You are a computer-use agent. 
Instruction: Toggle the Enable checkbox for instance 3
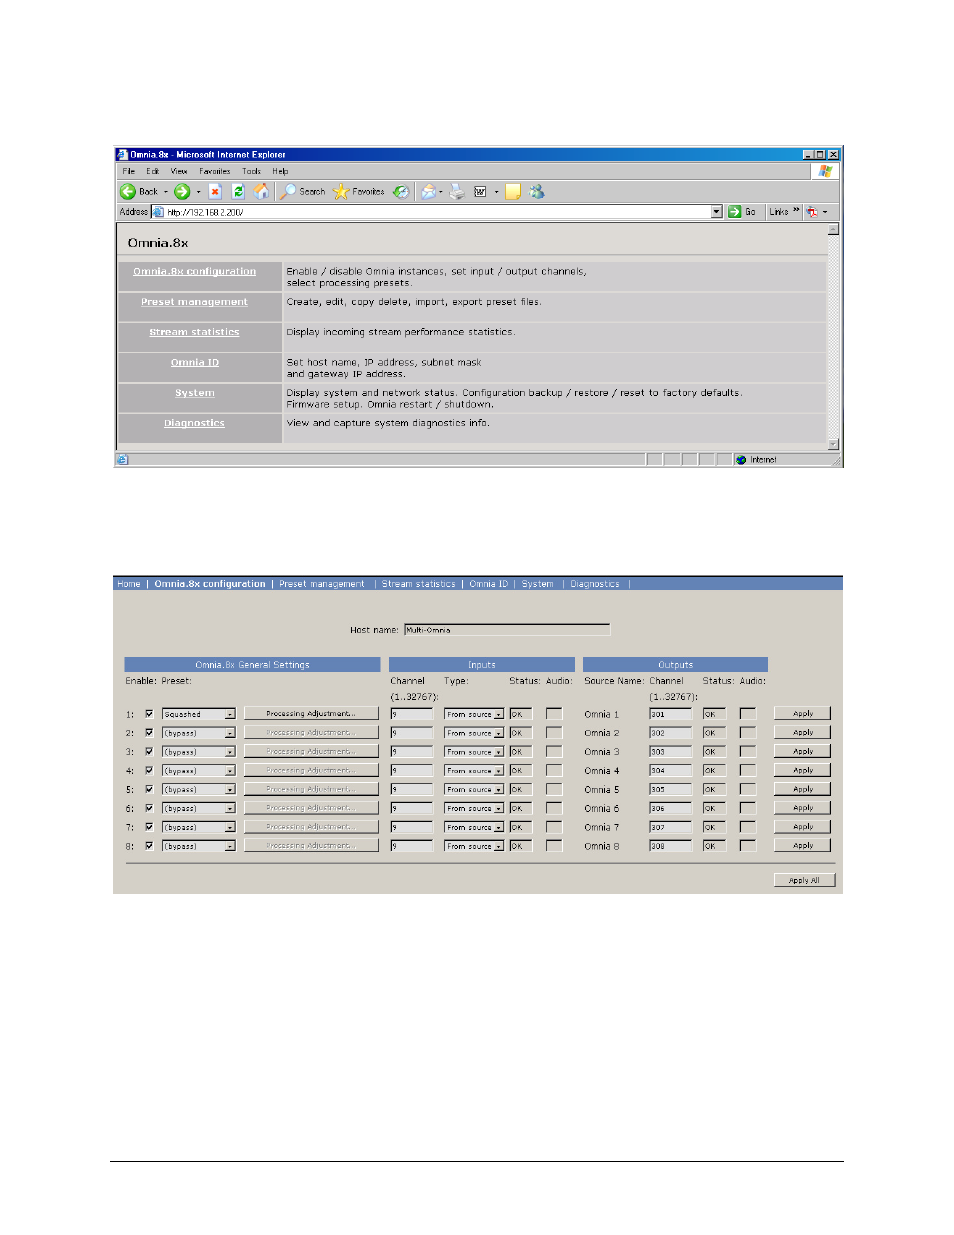pos(149,752)
